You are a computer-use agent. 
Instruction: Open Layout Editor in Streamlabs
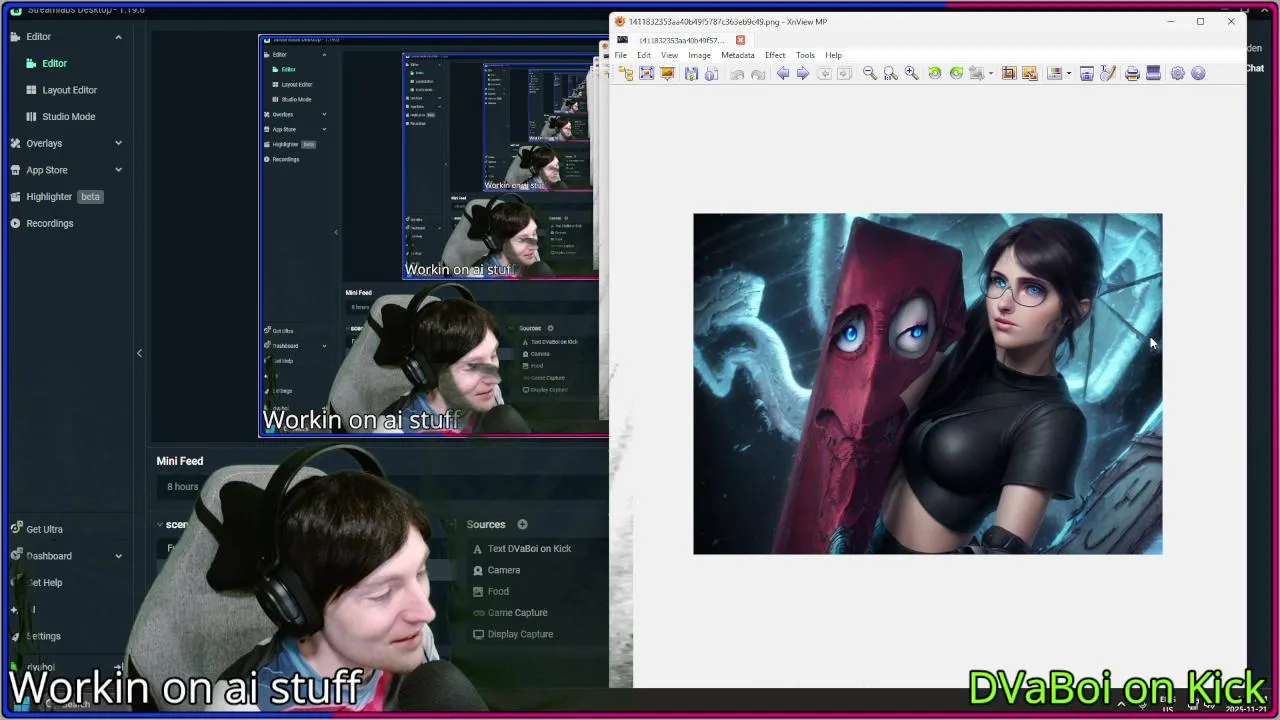click(69, 90)
